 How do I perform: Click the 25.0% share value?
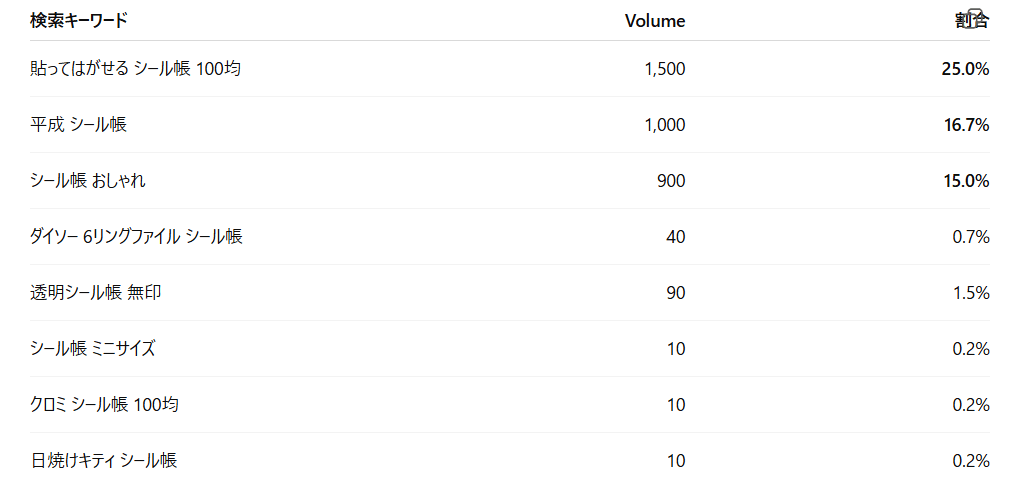(965, 69)
